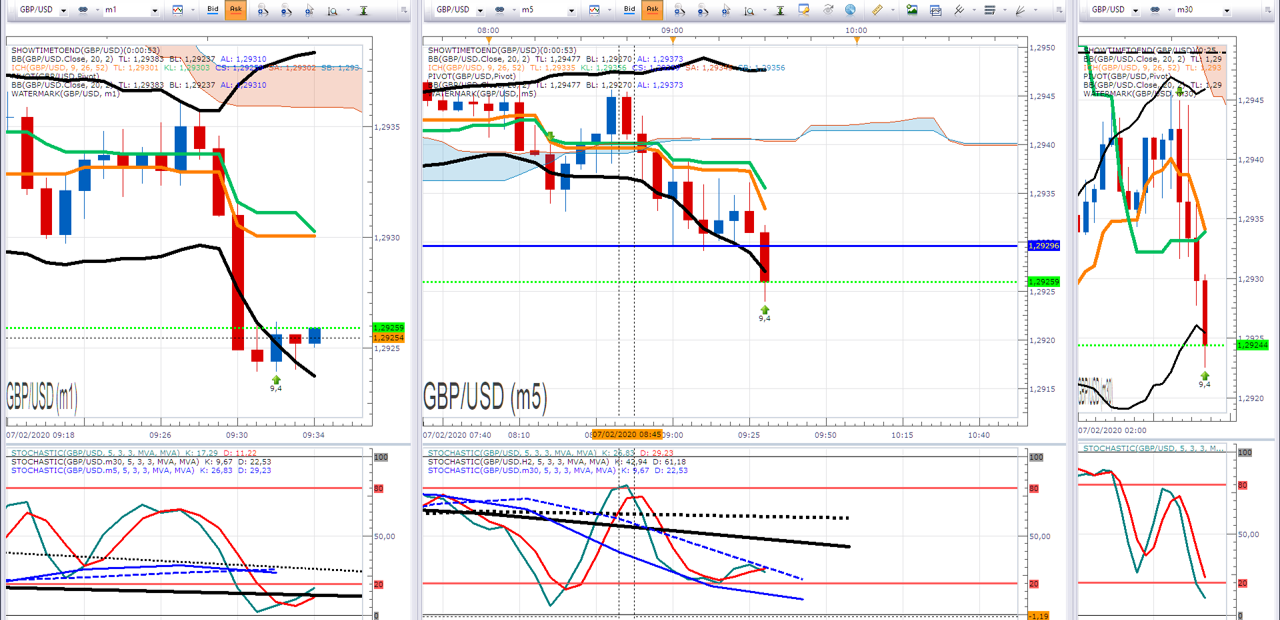Click save chart image icon in m5 toolbar

912,9
